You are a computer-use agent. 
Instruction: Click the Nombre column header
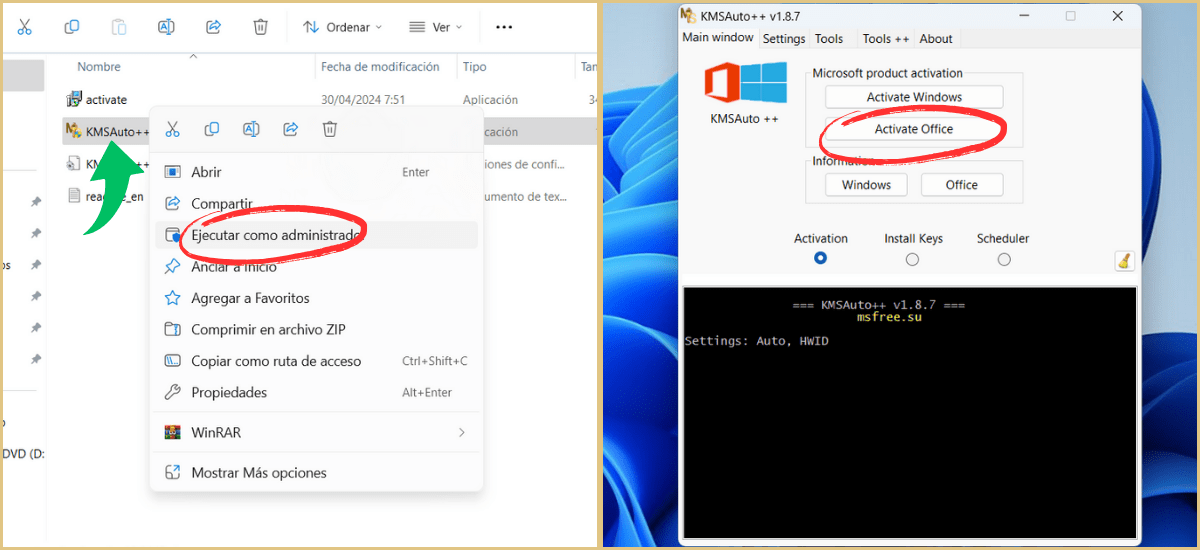pos(99,67)
